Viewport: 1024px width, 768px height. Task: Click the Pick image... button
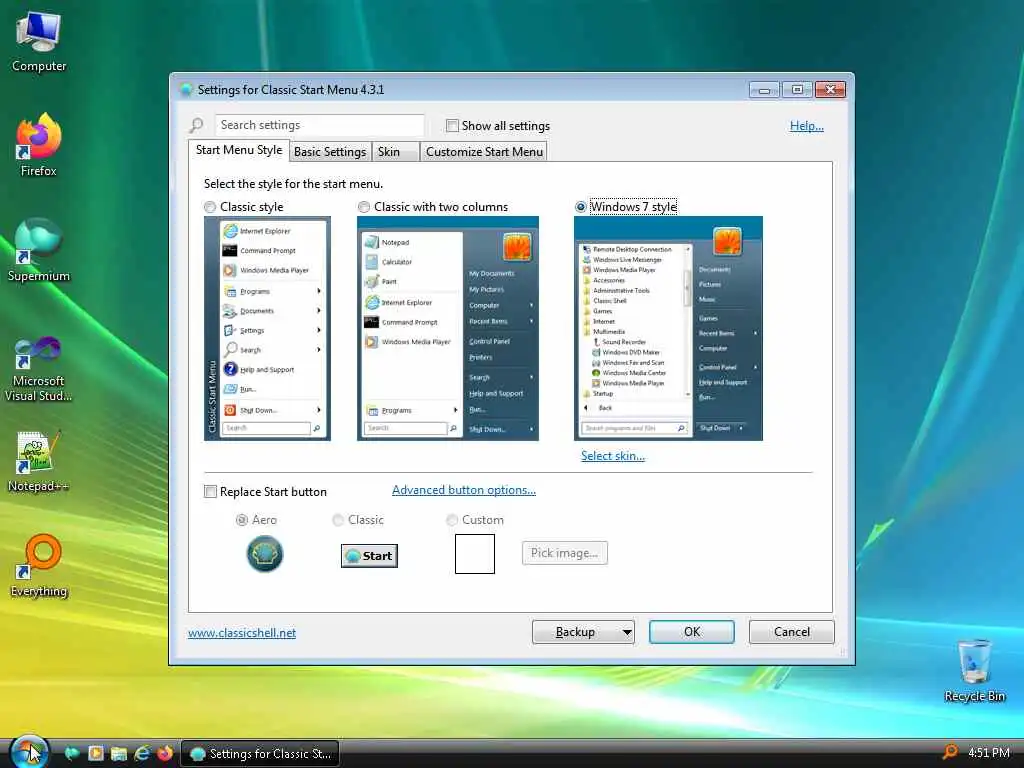[x=565, y=553]
